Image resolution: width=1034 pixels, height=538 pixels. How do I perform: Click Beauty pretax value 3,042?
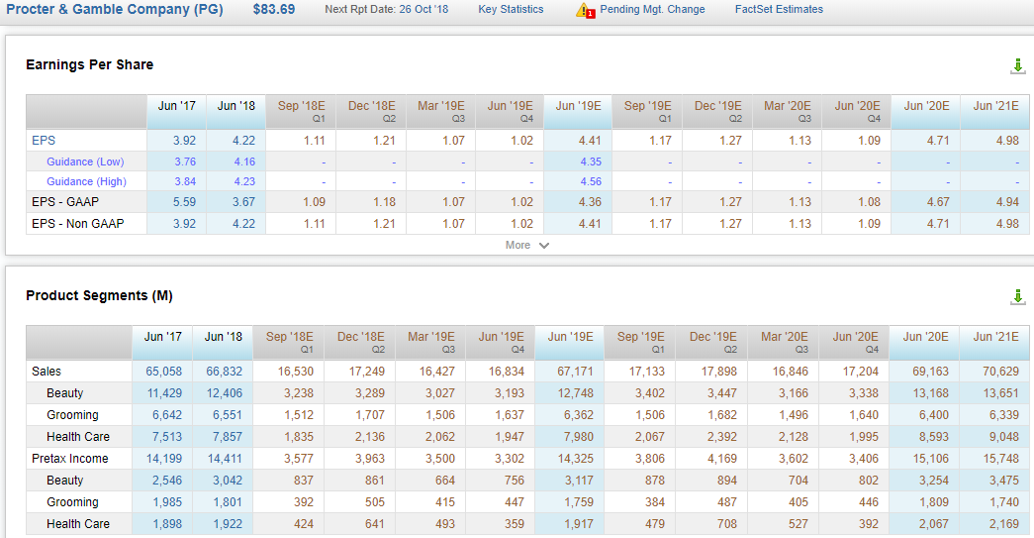(x=228, y=480)
